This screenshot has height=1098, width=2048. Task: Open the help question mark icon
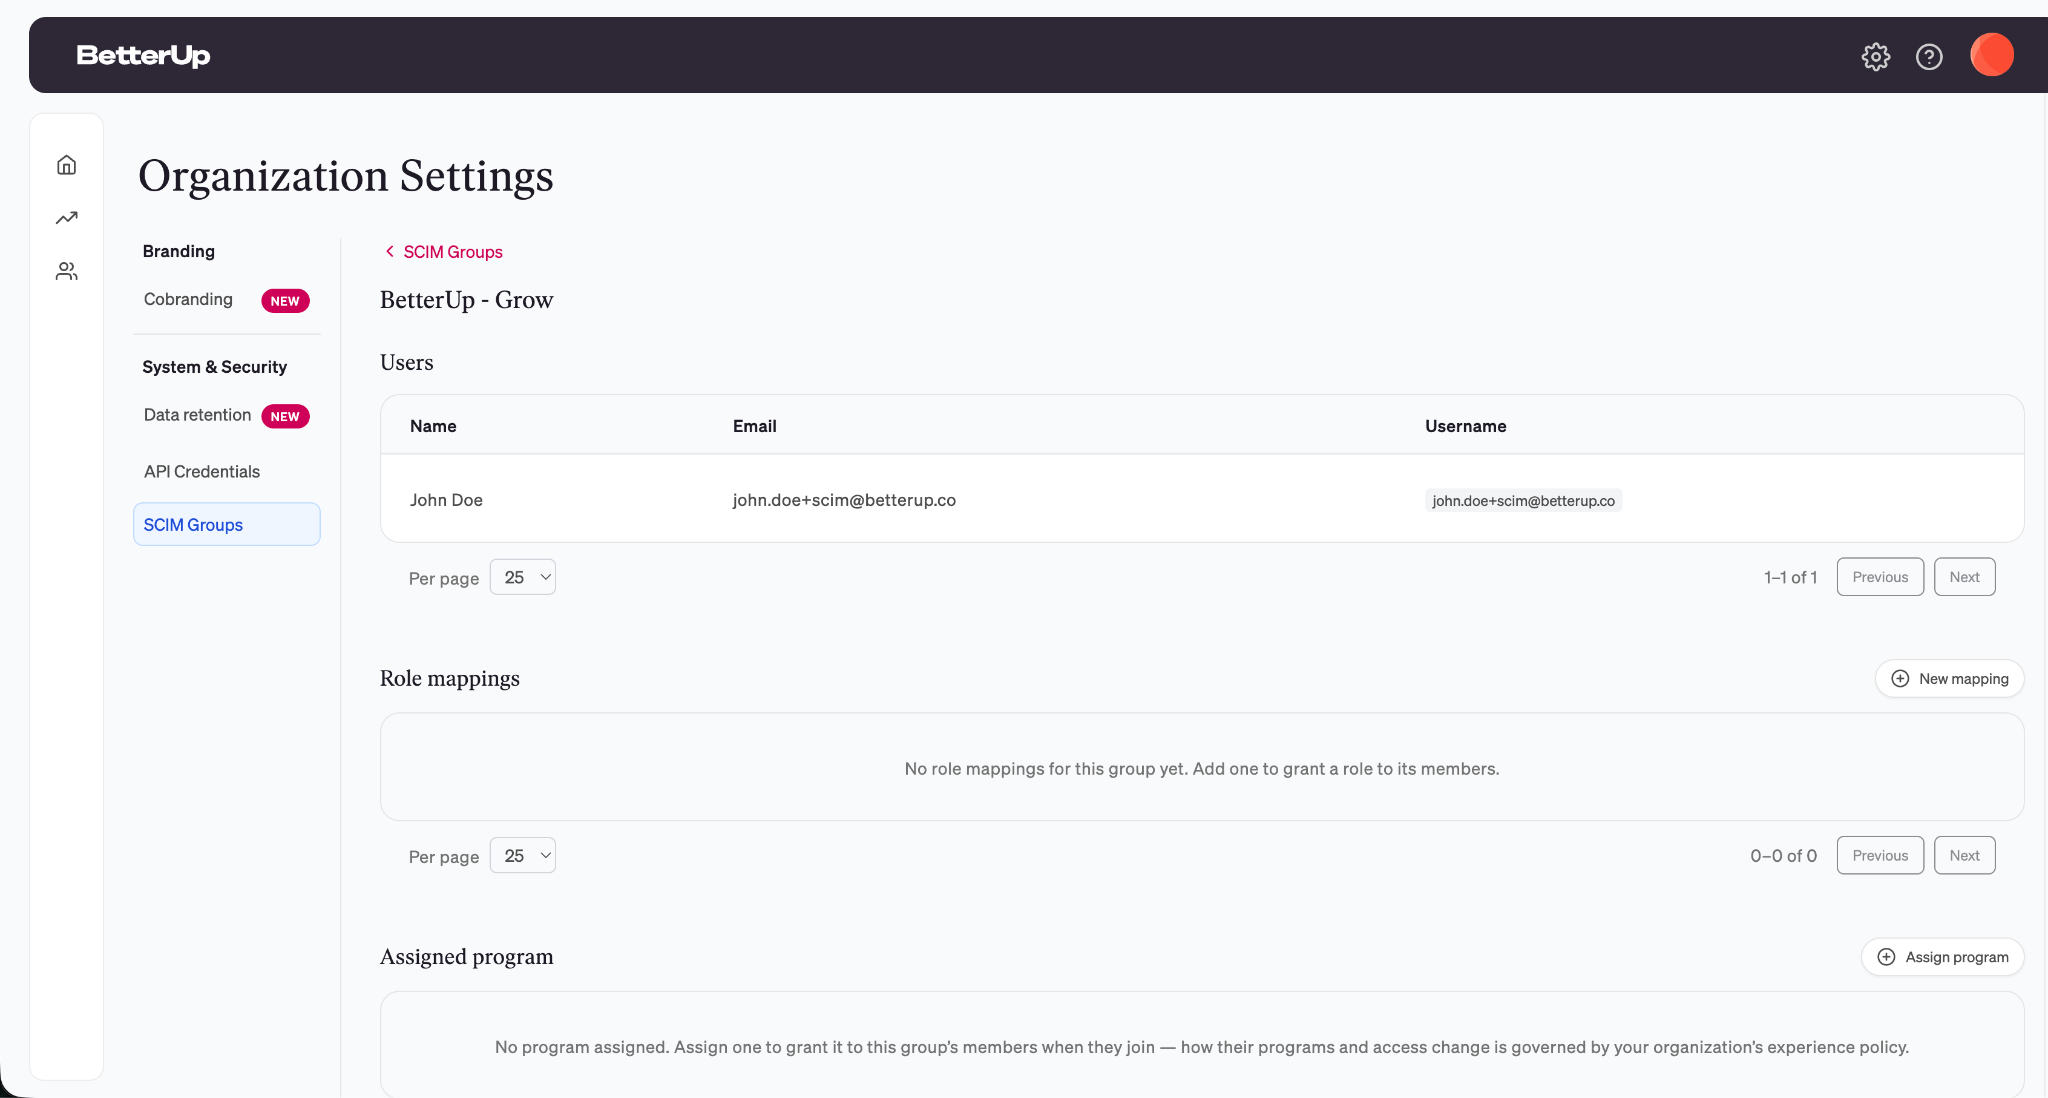1929,56
